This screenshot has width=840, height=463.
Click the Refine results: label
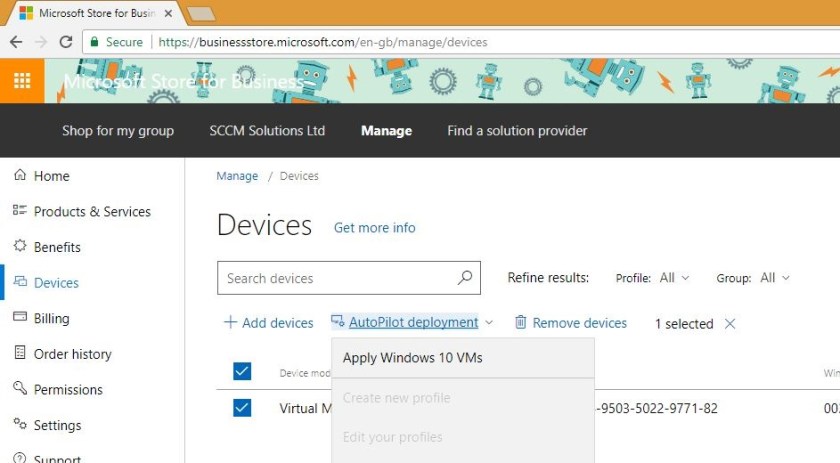pyautogui.click(x=548, y=278)
